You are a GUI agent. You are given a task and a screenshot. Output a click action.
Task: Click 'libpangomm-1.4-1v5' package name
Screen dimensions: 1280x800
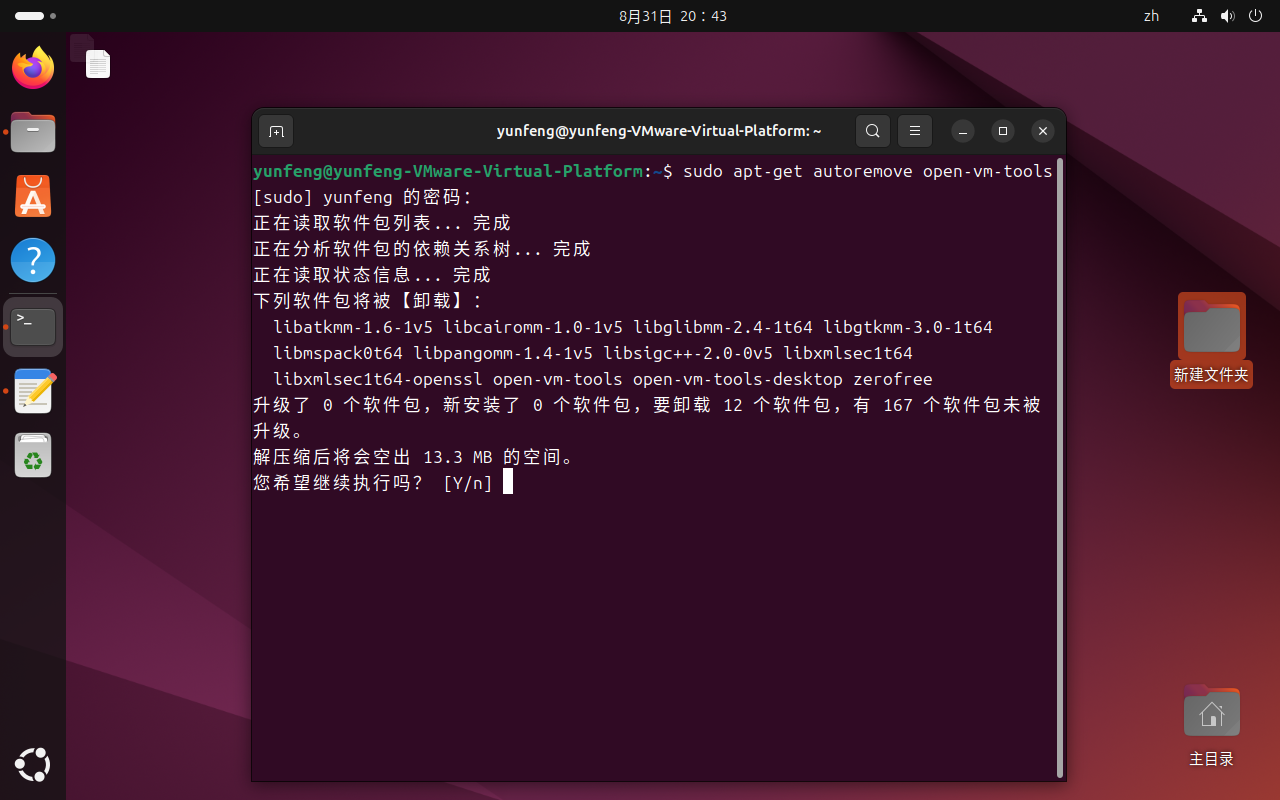tap(503, 354)
